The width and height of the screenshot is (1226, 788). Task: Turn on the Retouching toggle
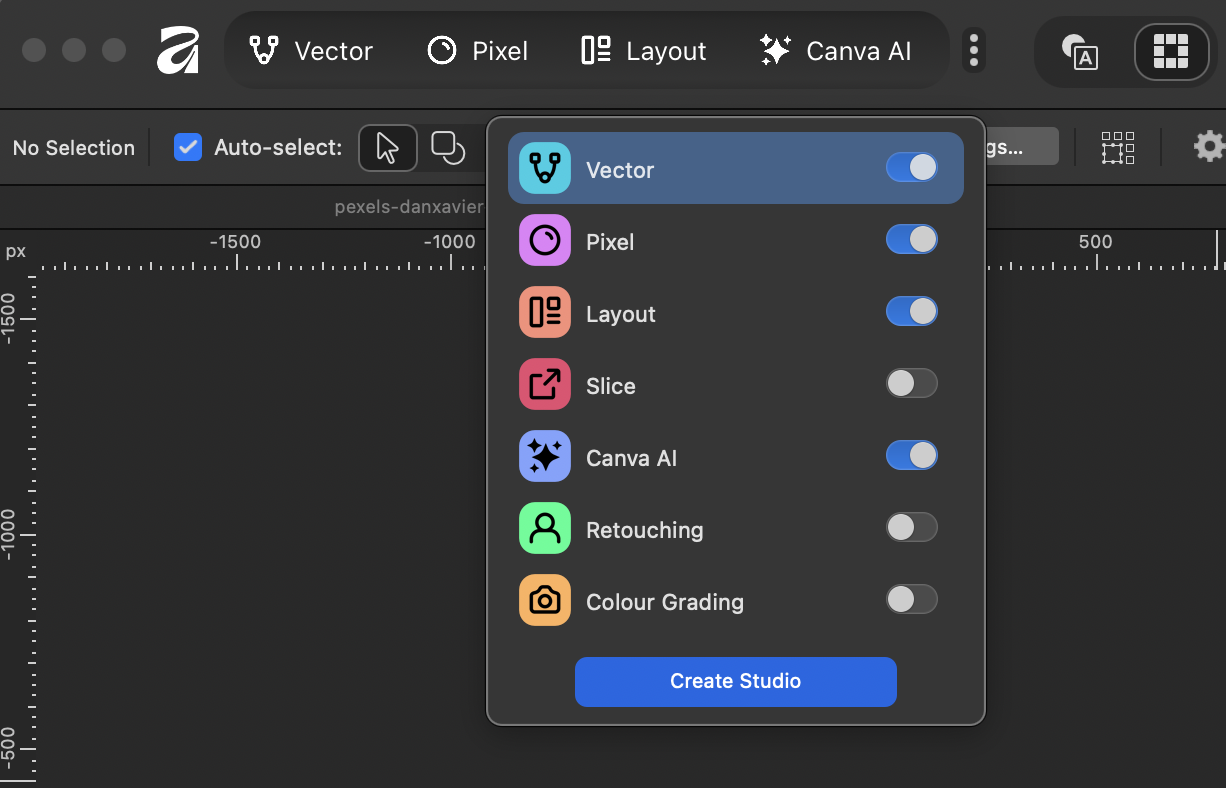(911, 528)
